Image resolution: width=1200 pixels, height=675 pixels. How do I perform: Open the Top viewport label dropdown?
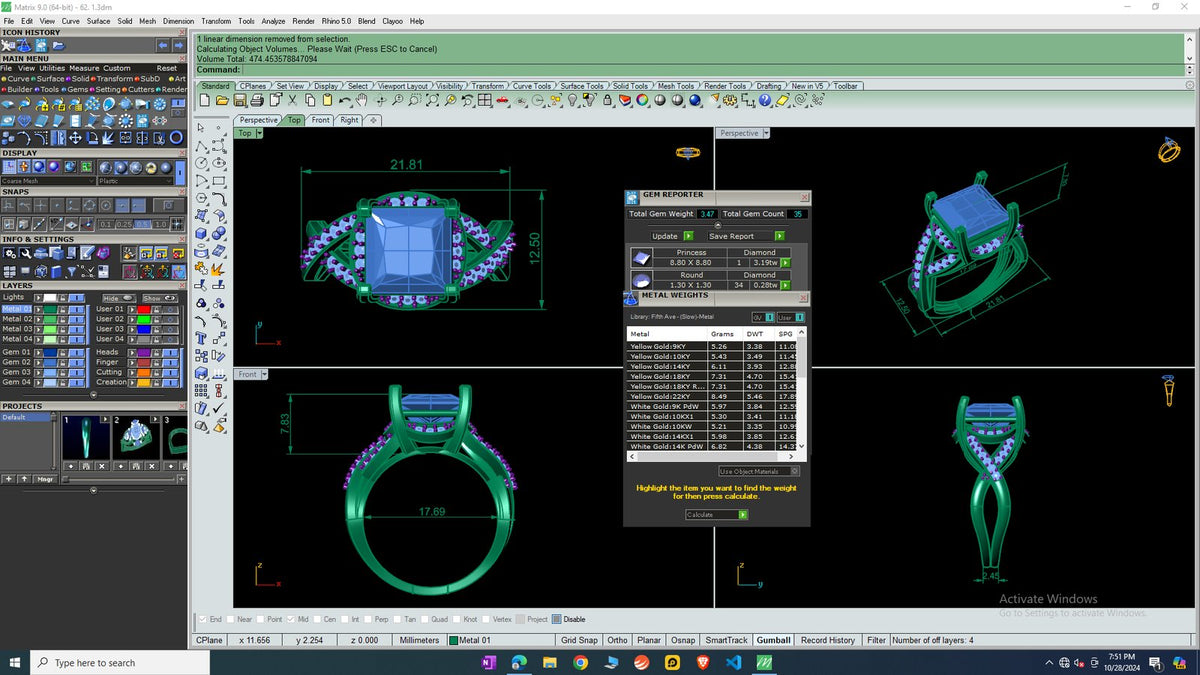coord(259,133)
